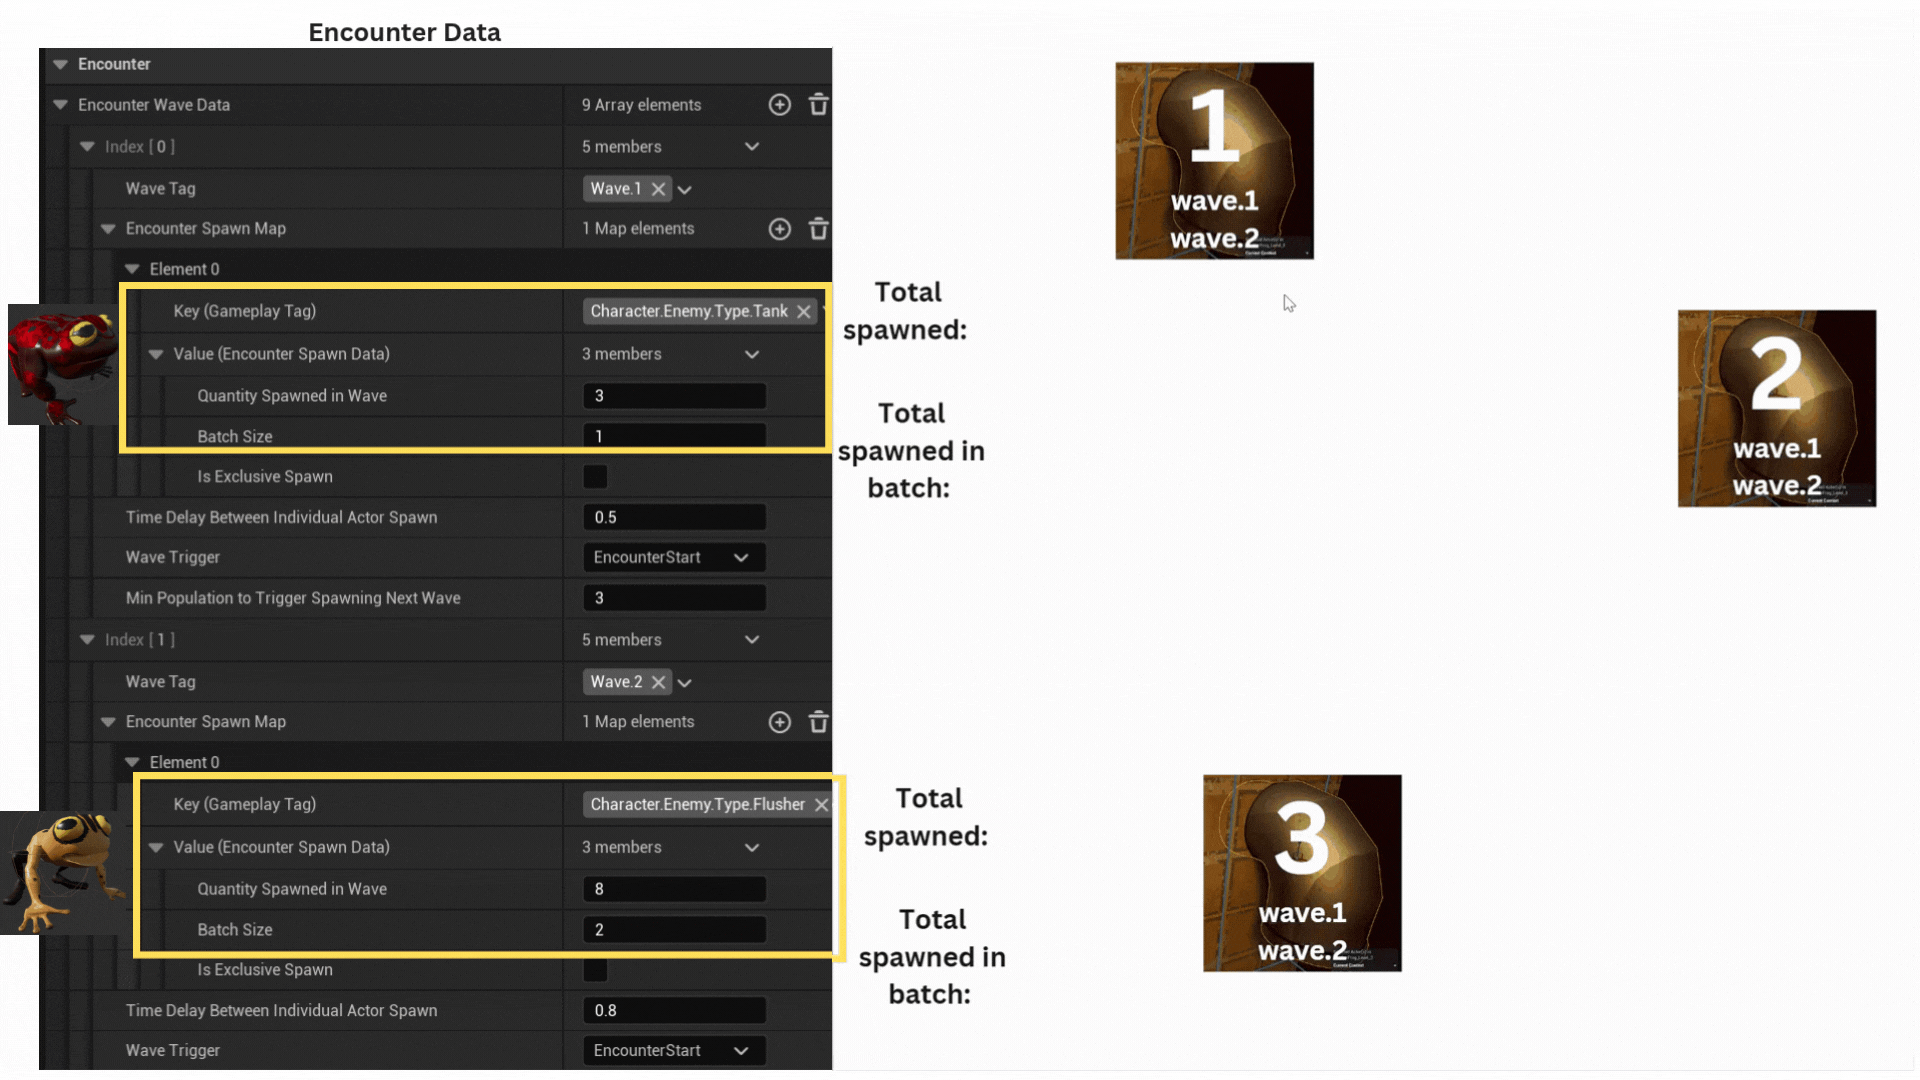The image size is (1920, 1080).
Task: Add map element to Index 1 Spawn Map
Action: [x=780, y=722]
